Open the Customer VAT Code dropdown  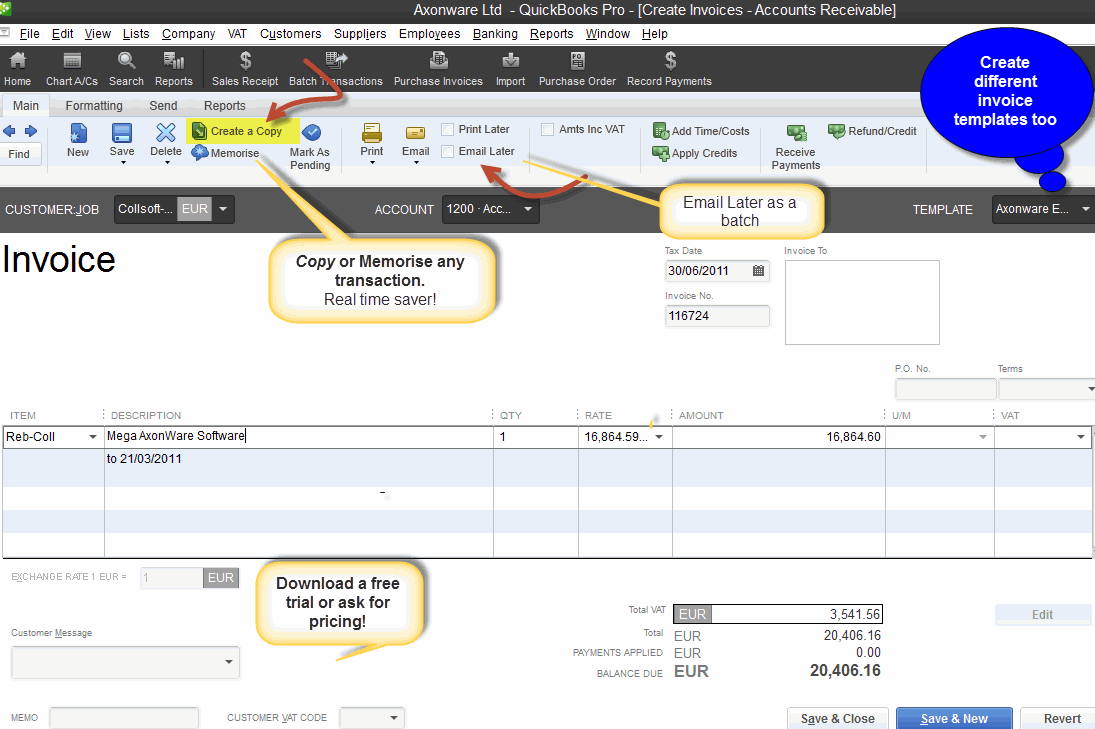tap(394, 718)
